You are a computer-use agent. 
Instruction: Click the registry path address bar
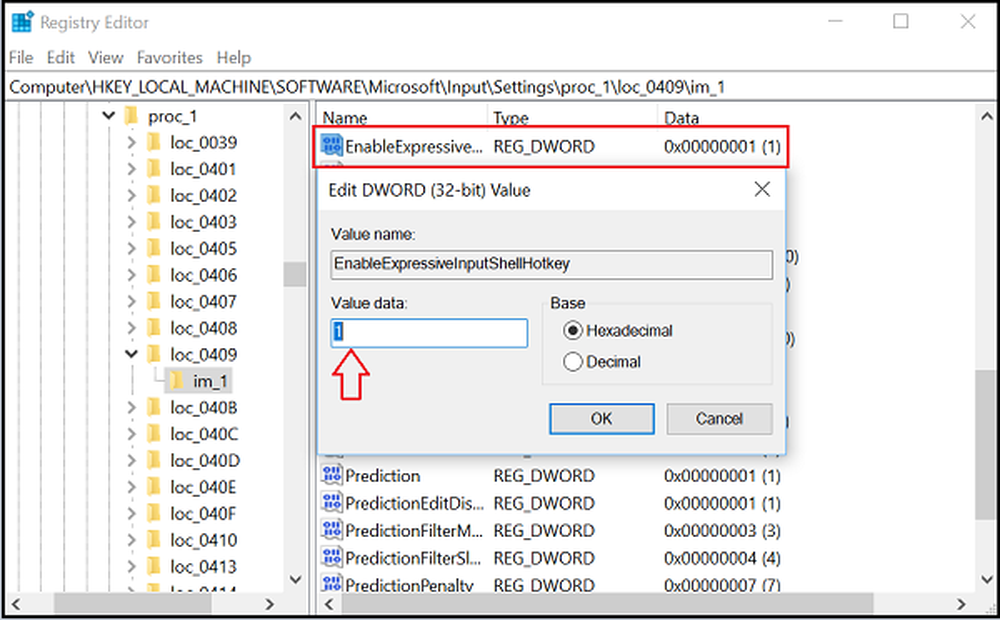[x=500, y=87]
